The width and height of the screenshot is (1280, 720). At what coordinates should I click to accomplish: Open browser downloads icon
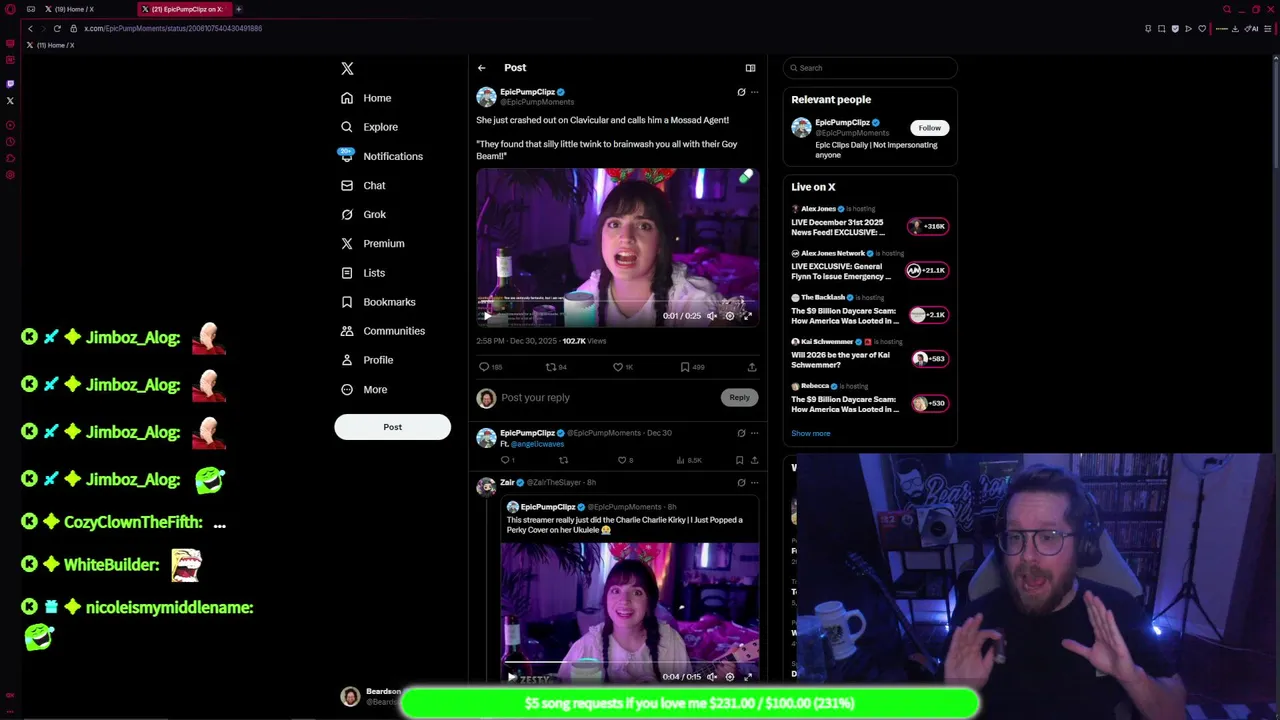(1236, 28)
